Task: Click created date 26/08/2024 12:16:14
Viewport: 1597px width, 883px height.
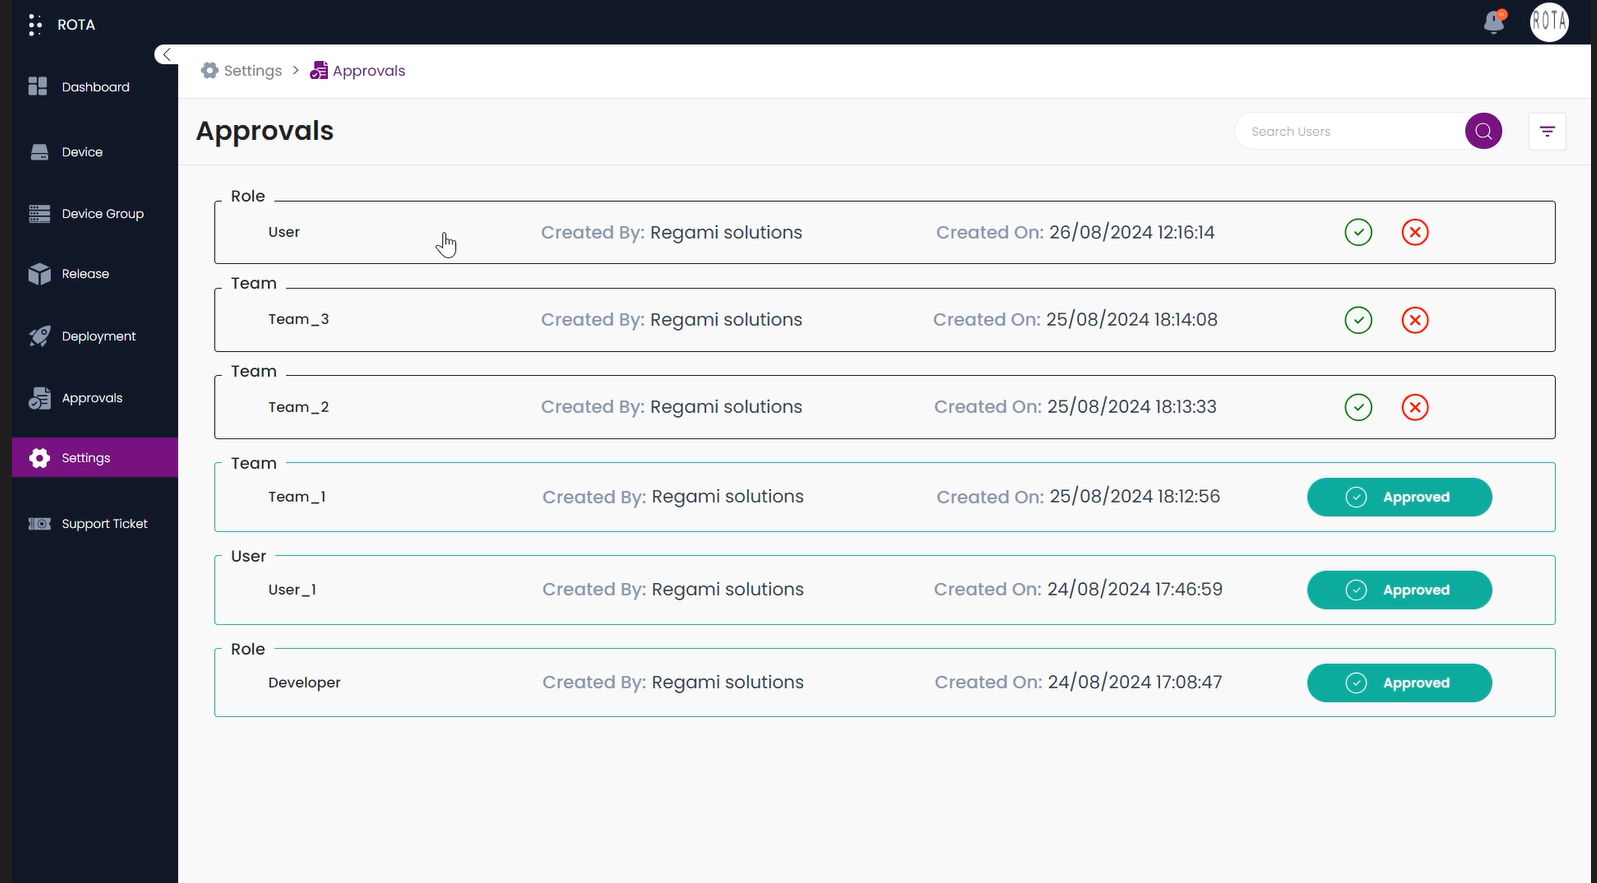Action: tap(1132, 232)
